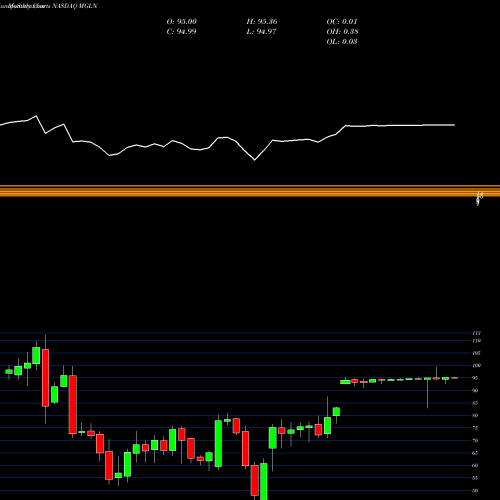Click the 60 price axis label
This screenshot has width=500, height=500.
[x=475, y=466]
